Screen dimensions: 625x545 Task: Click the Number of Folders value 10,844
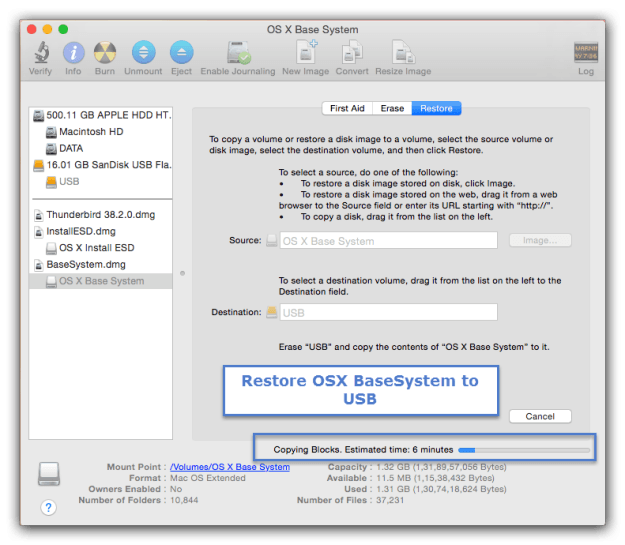pos(184,500)
